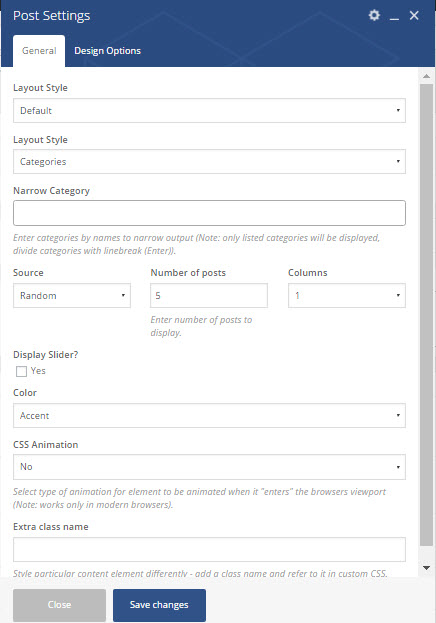Expand the Columns dropdown
Viewport: 436px width, 623px height.
(347, 295)
